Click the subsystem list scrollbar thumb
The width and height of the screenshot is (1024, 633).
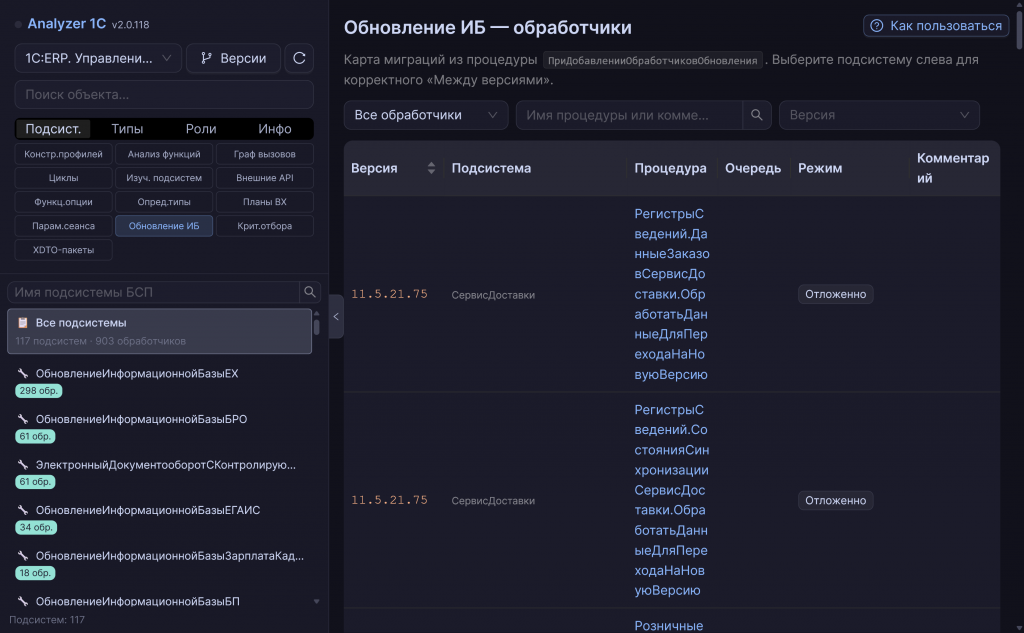pyautogui.click(x=317, y=327)
